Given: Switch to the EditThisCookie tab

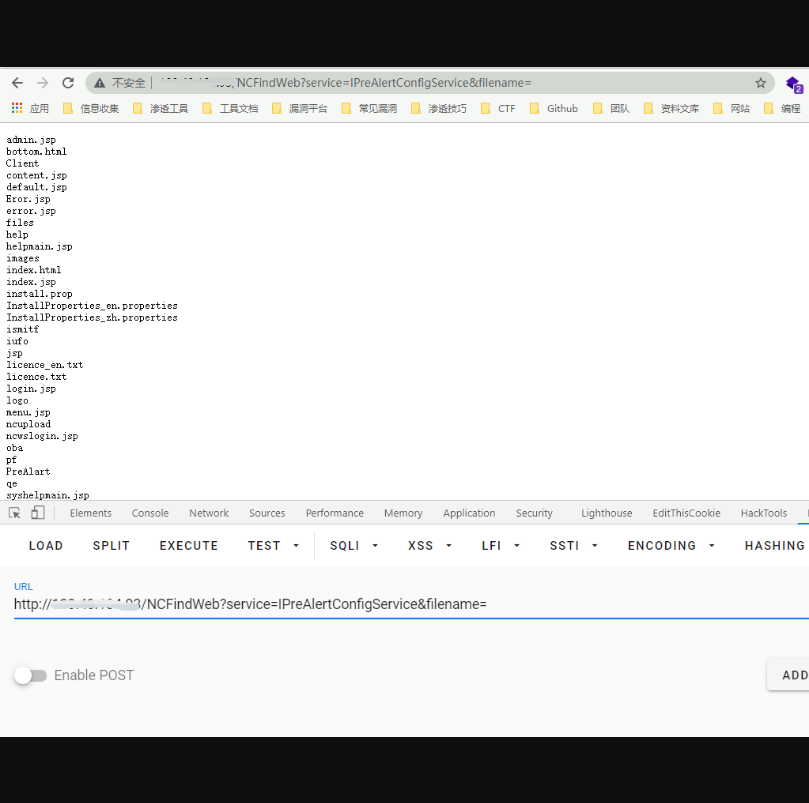Looking at the screenshot, I should pos(687,513).
